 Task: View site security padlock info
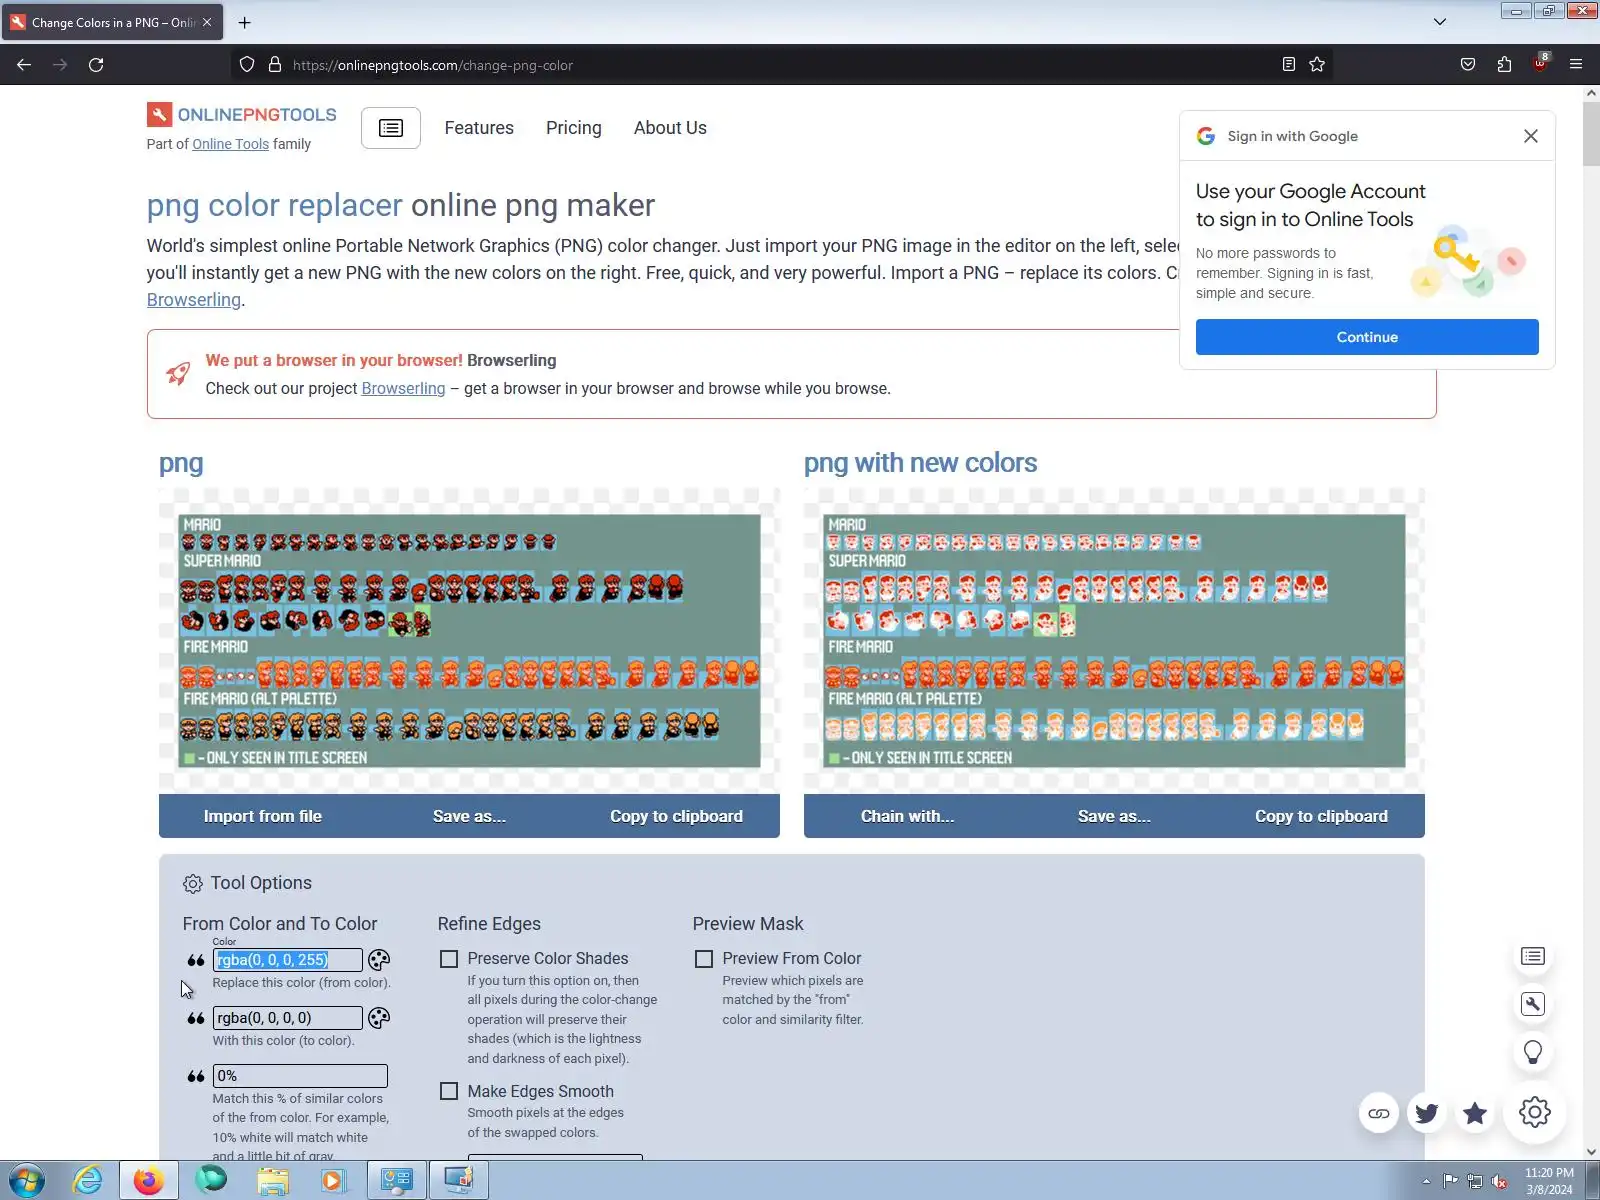[x=275, y=65]
